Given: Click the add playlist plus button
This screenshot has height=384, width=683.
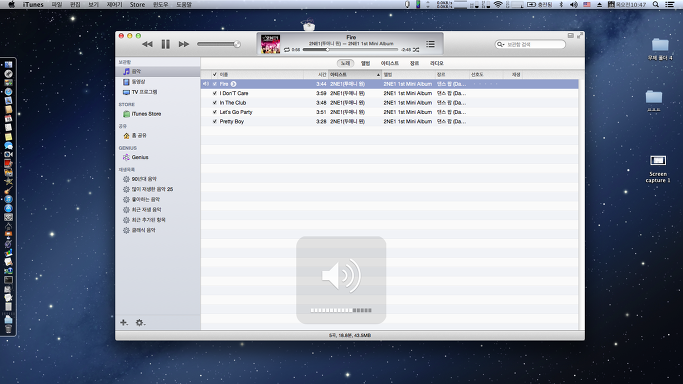Looking at the screenshot, I should point(124,323).
